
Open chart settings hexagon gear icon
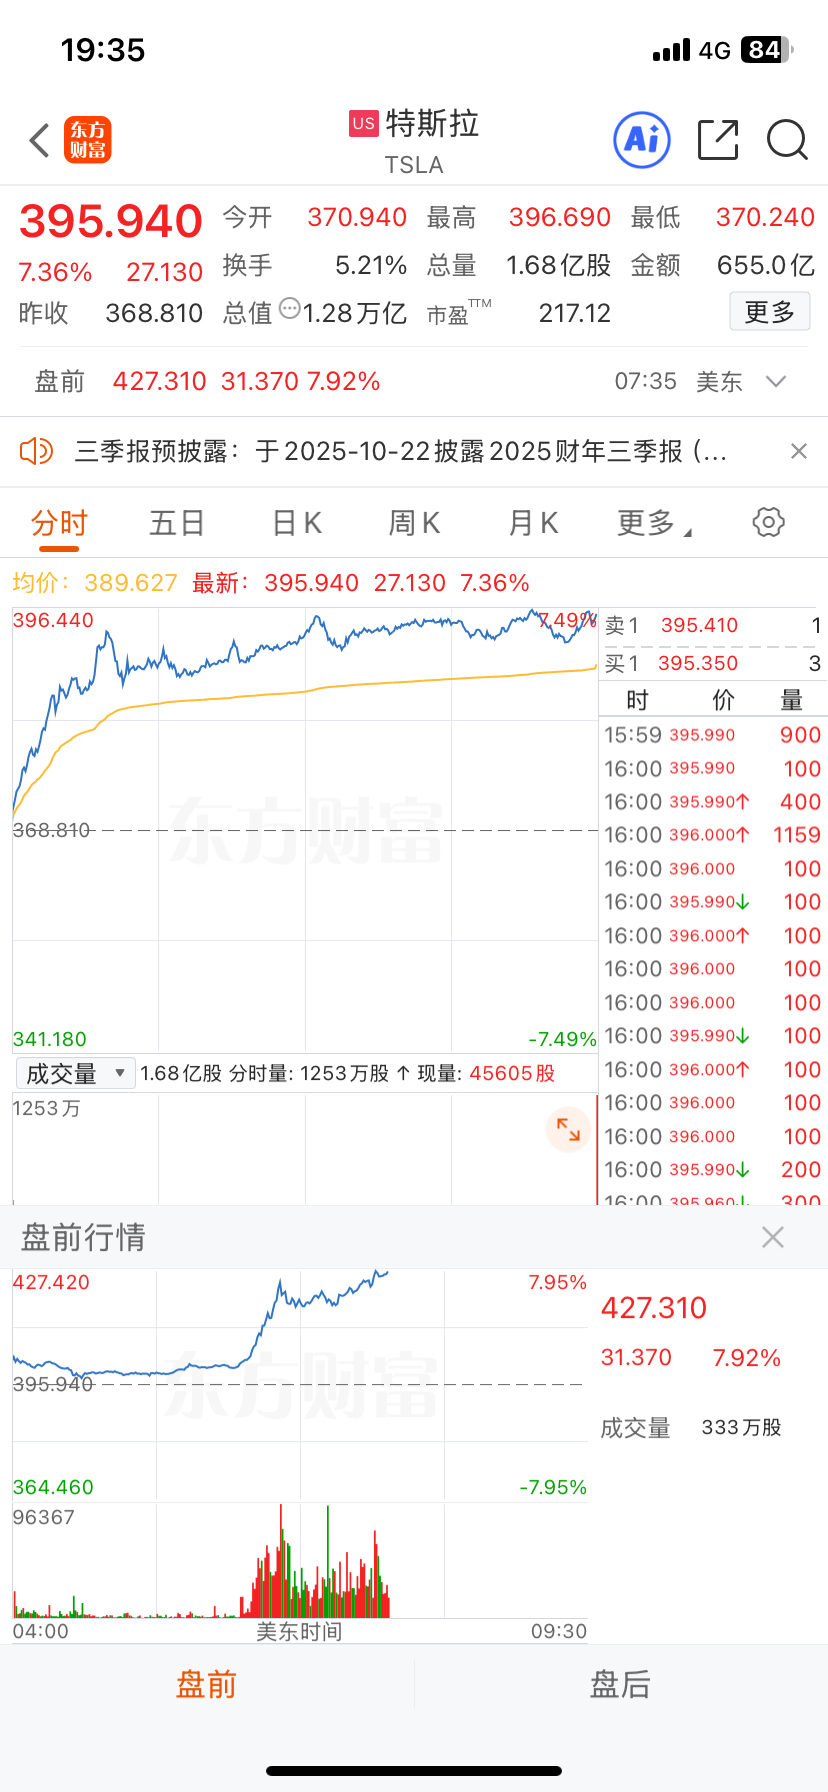point(768,522)
